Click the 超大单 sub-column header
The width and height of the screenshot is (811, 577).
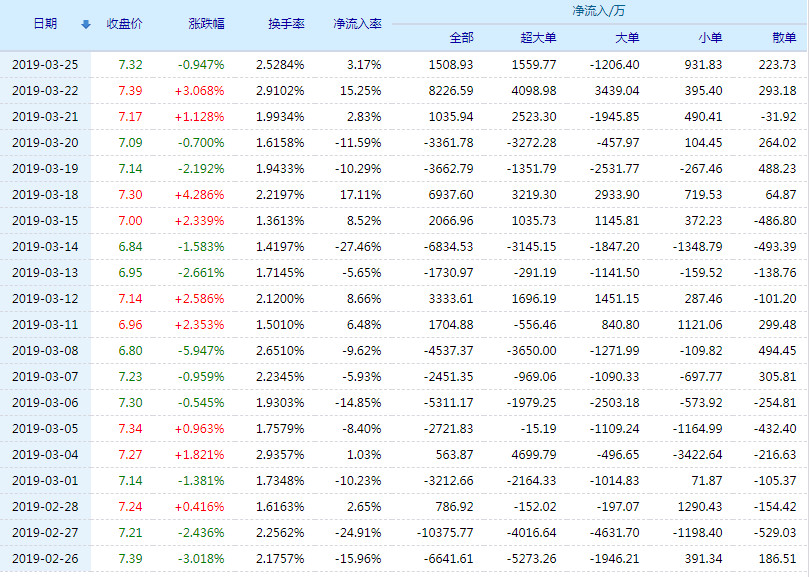pyautogui.click(x=540, y=37)
